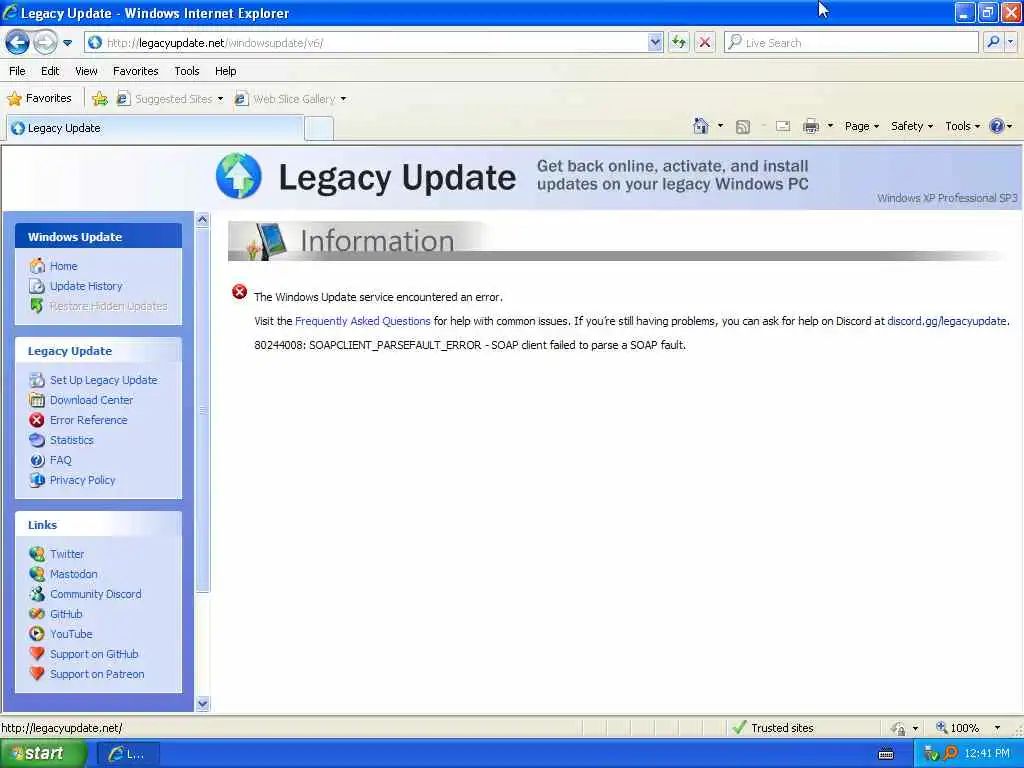Open the Tools menu in menu bar
This screenshot has width=1024, height=768.
[x=186, y=71]
